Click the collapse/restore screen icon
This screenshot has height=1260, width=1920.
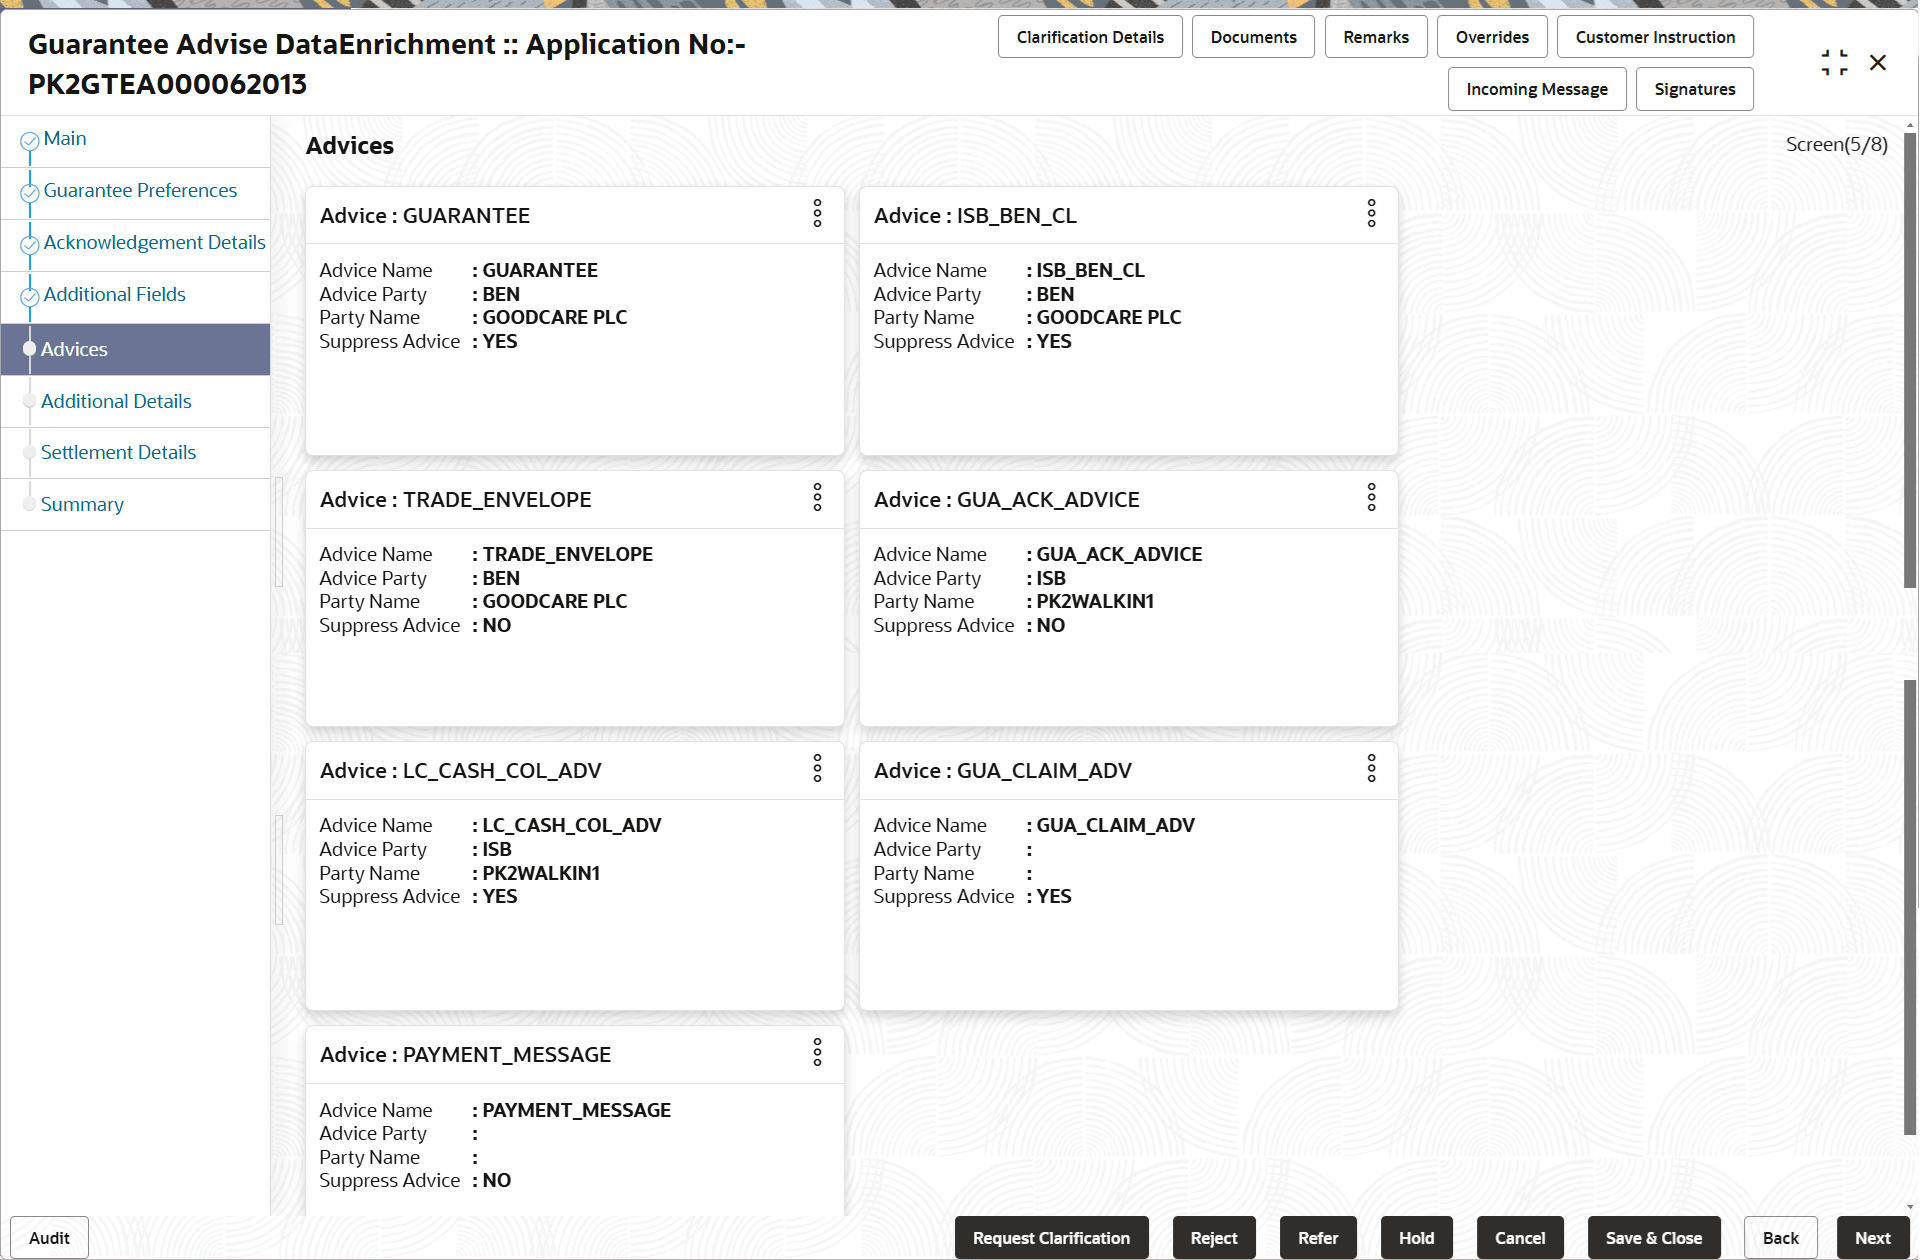1834,63
